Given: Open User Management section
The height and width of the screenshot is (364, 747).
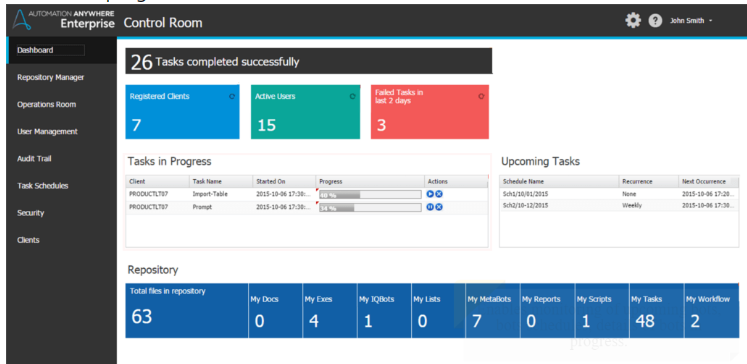Looking at the screenshot, I should 47,131.
